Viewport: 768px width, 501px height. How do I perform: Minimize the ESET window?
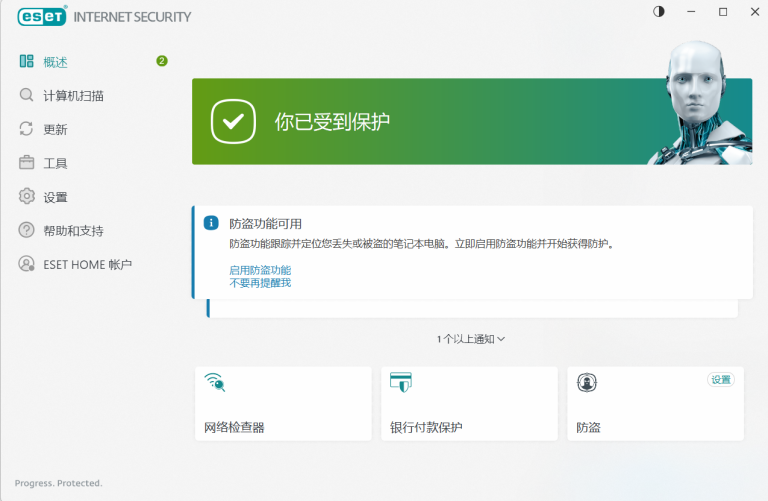click(x=691, y=12)
